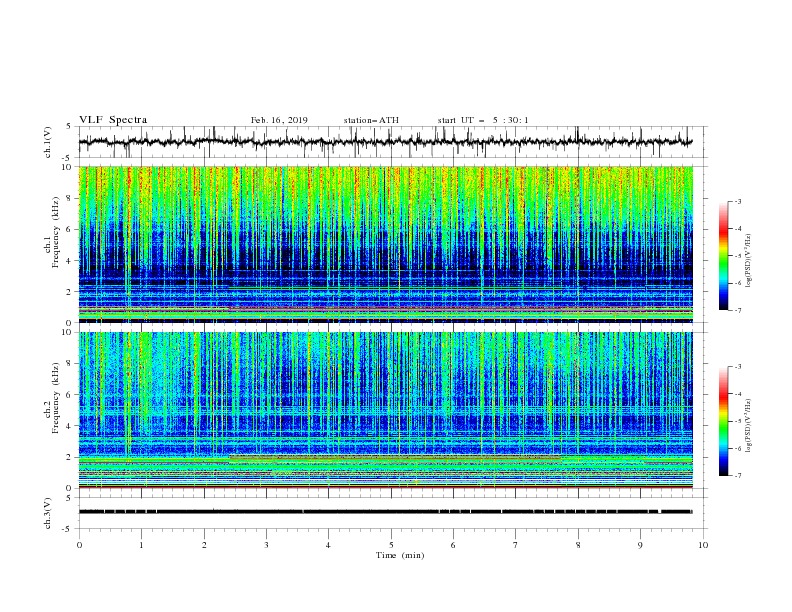Click the 'VLF Spectra' title text
This screenshot has height=612, width=792.
pyautogui.click(x=113, y=120)
